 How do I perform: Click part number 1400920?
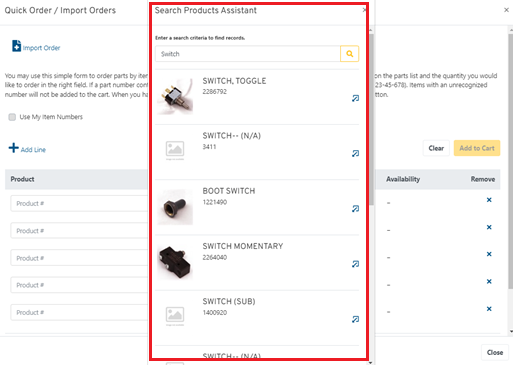coord(214,313)
